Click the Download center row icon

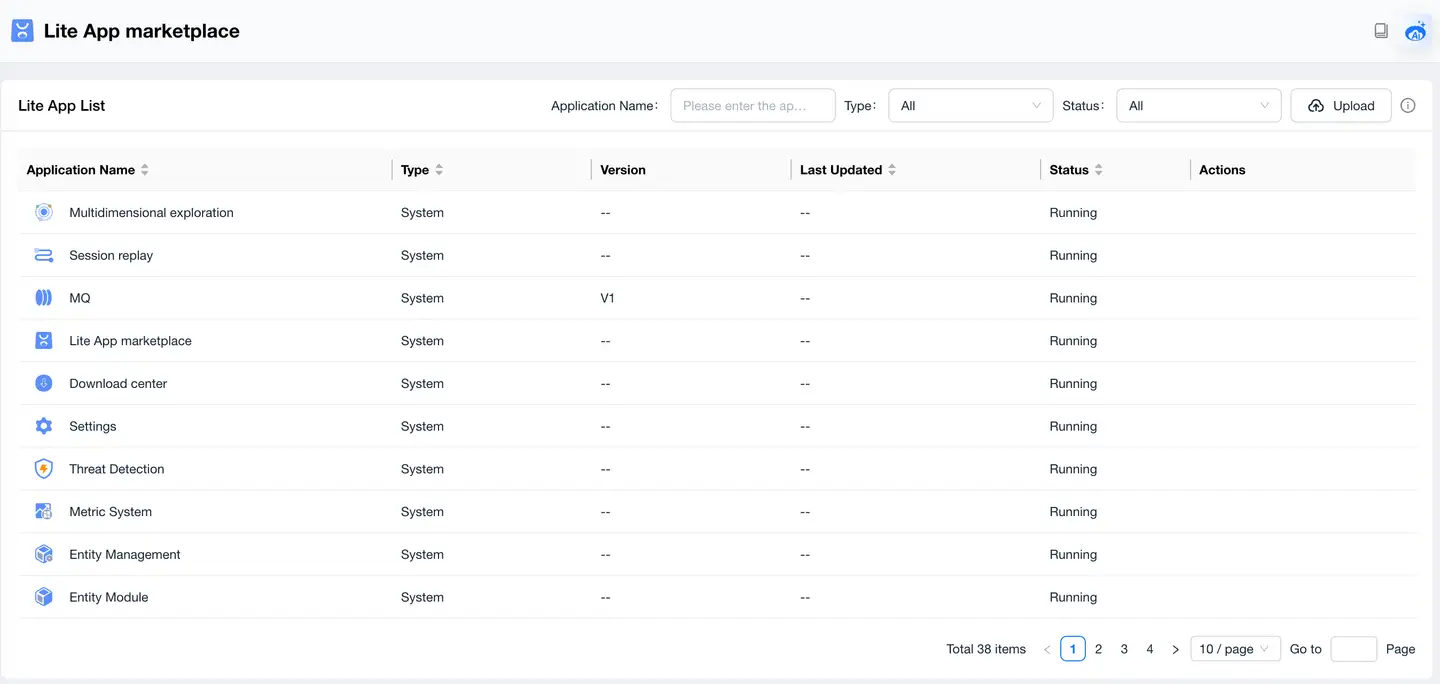tap(44, 383)
